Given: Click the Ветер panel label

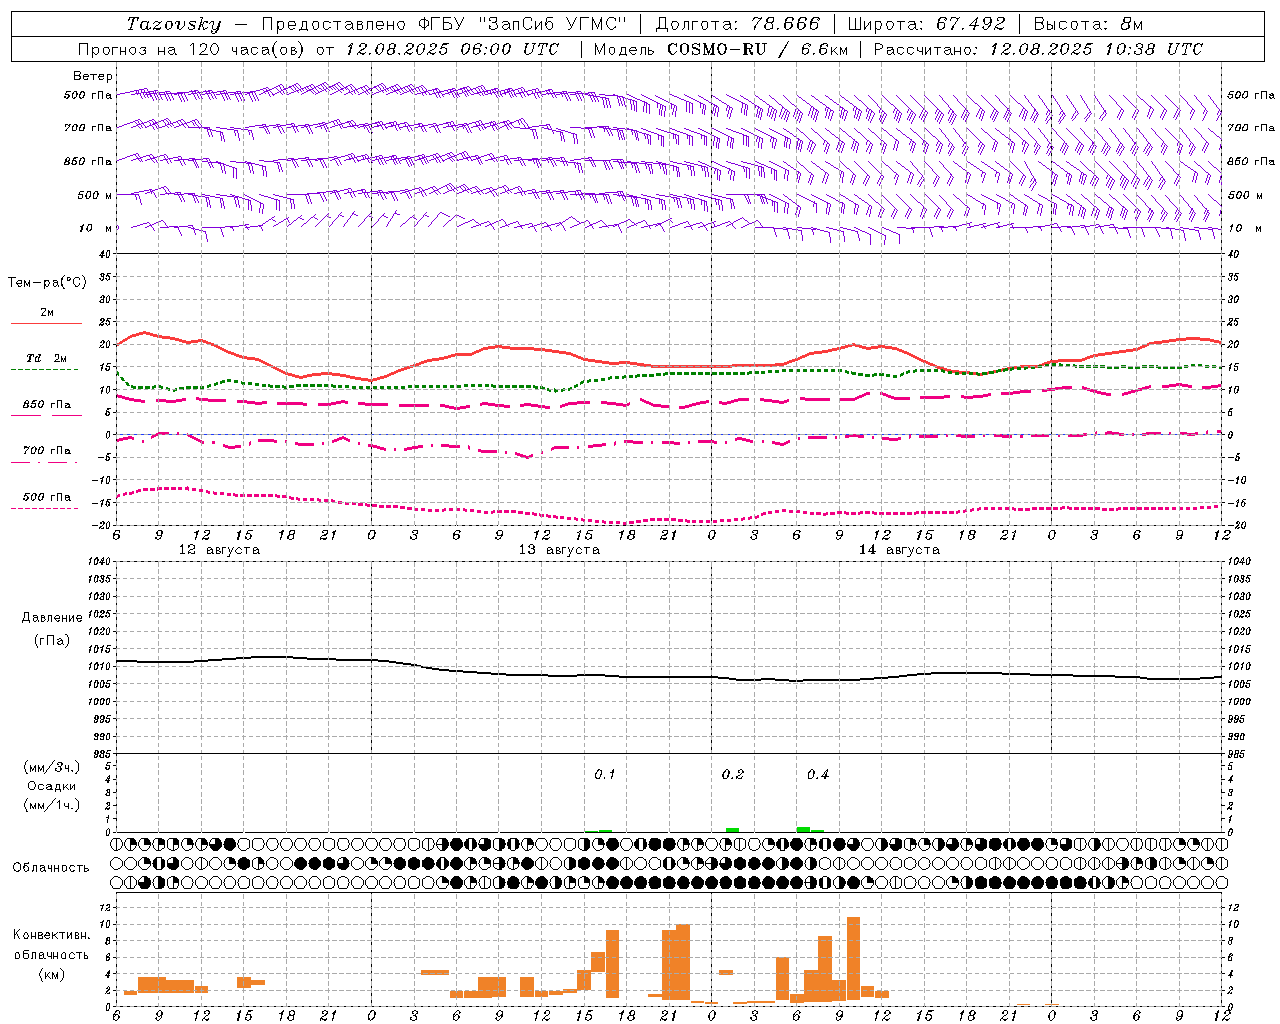Looking at the screenshot, I should tap(93, 76).
